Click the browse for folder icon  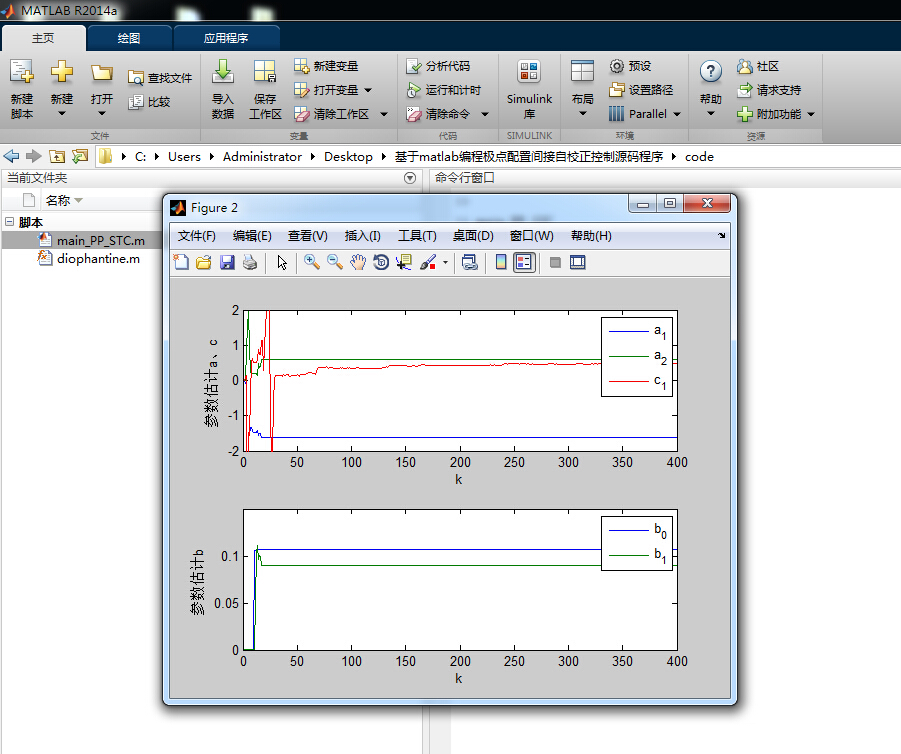[x=80, y=156]
